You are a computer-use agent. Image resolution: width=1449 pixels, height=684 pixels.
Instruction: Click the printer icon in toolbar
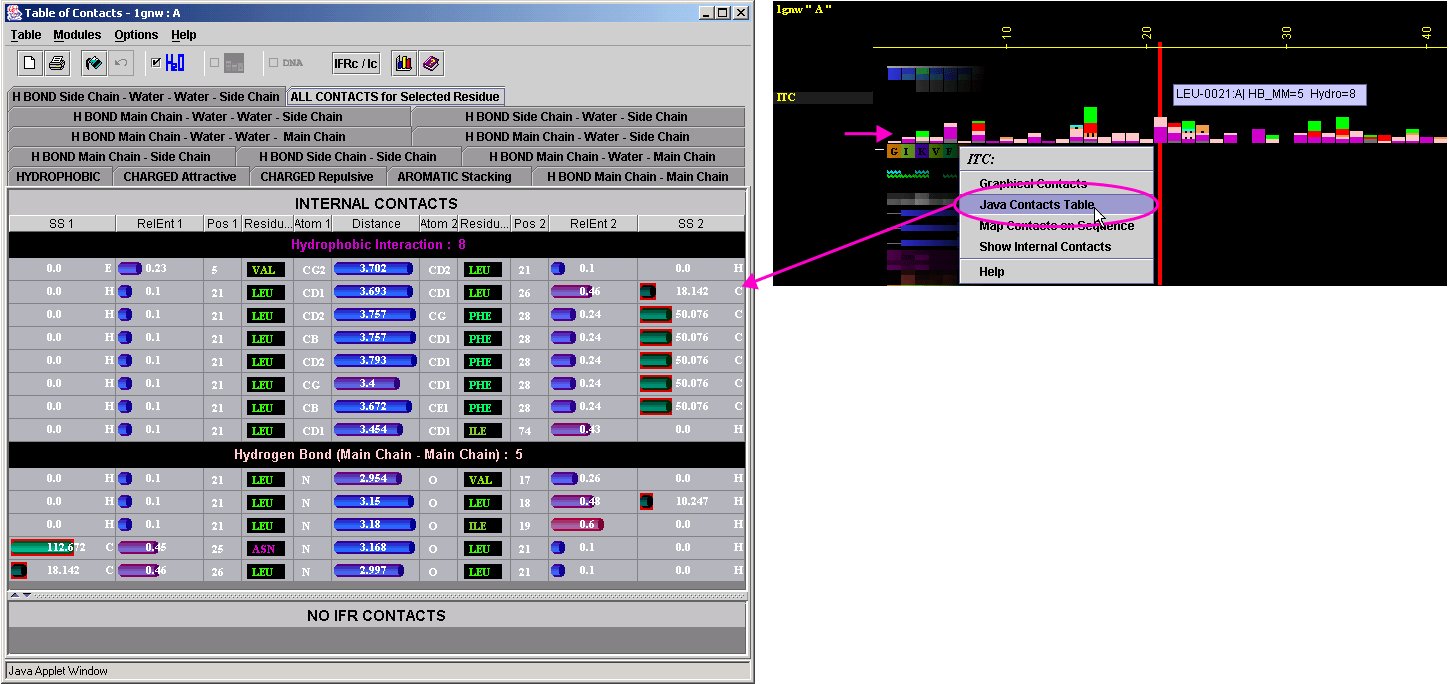click(x=57, y=63)
